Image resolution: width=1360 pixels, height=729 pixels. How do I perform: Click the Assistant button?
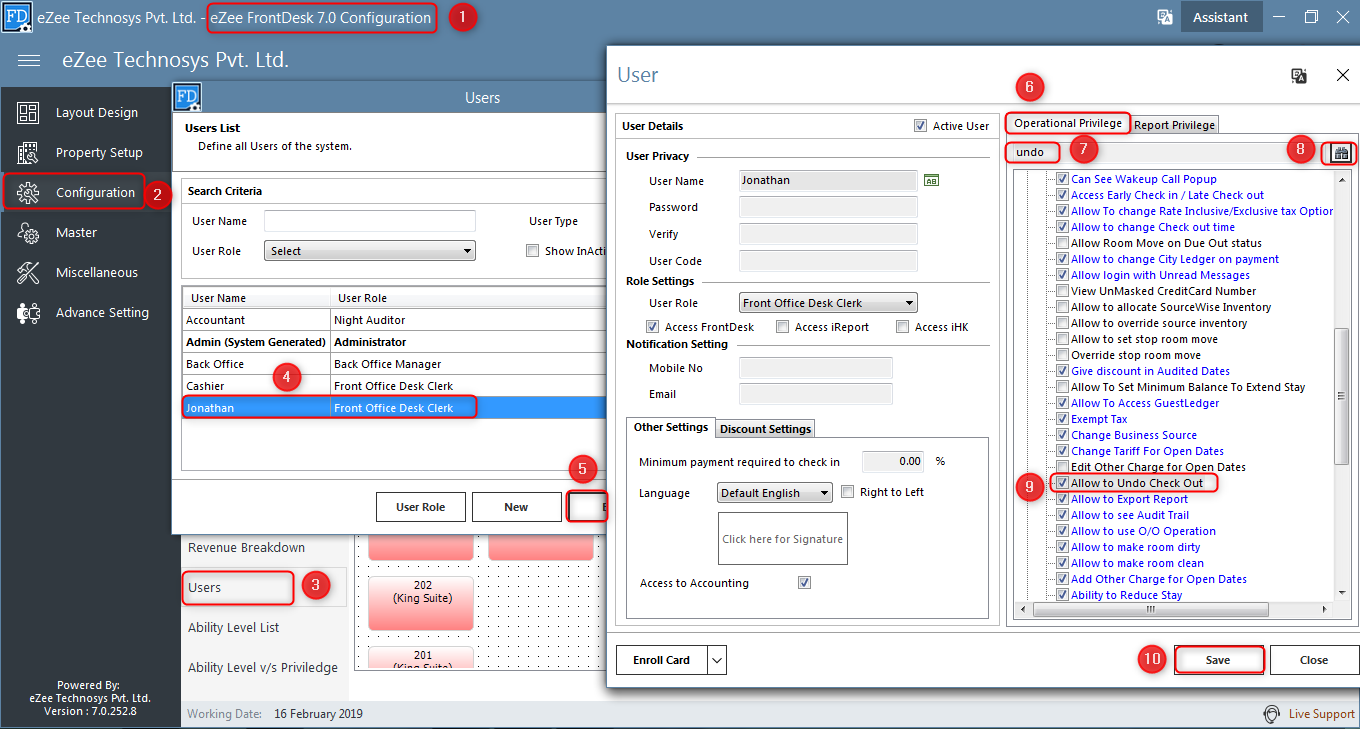pos(1220,17)
